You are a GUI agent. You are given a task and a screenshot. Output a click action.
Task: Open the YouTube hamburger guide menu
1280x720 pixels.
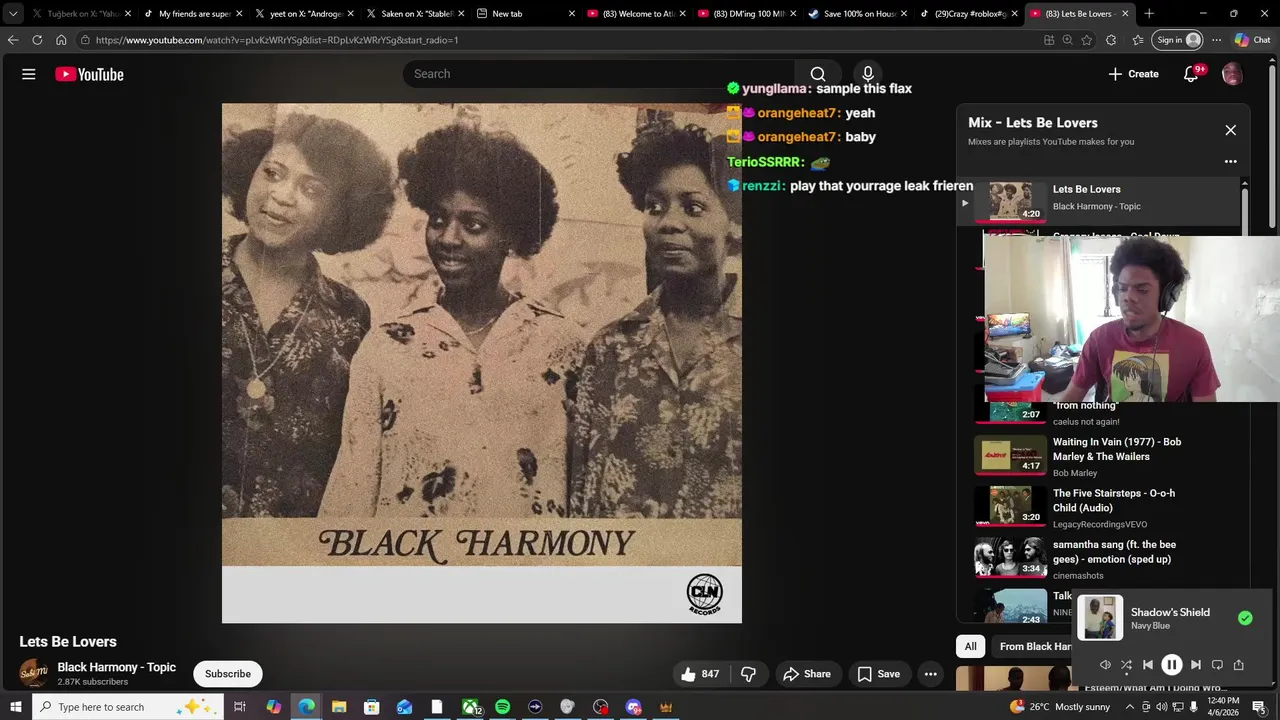pos(29,74)
